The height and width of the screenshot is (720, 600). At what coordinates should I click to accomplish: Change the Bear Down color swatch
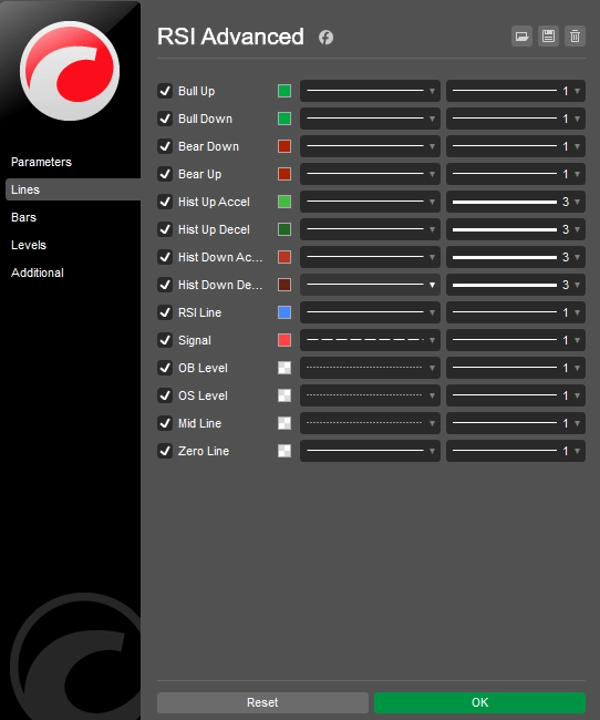[x=284, y=146]
